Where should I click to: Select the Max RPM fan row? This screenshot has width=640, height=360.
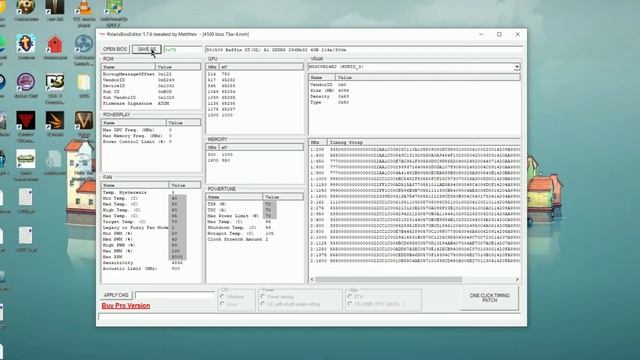pyautogui.click(x=151, y=257)
